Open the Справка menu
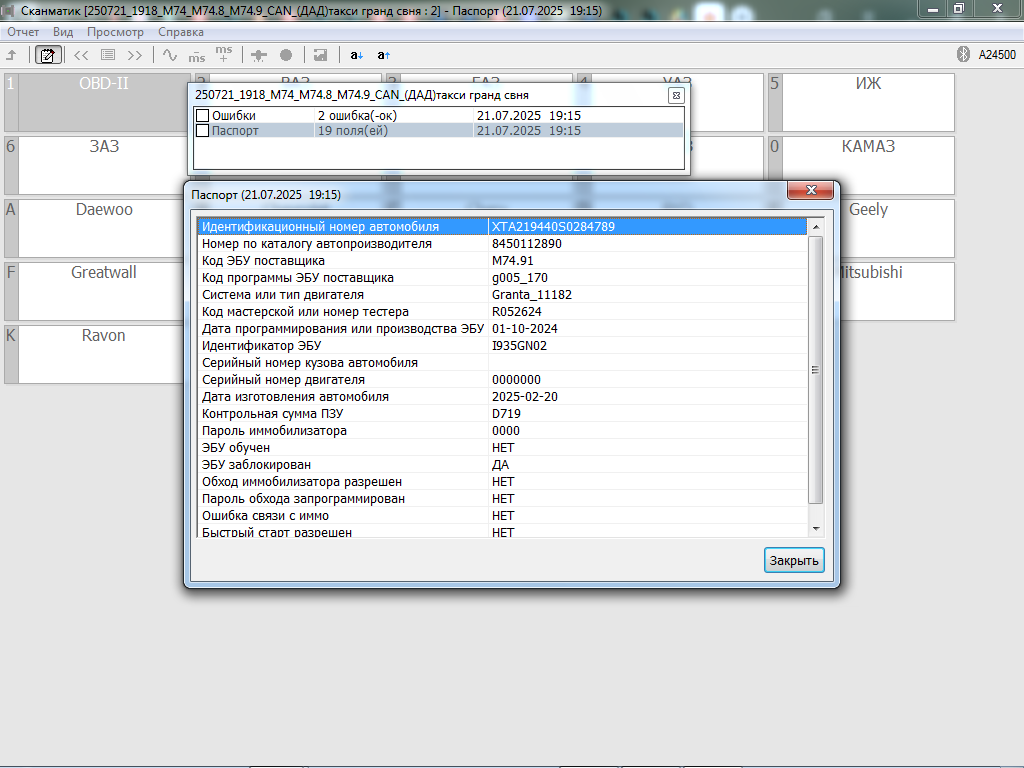Screen dimensions: 1024x768 pos(181,32)
